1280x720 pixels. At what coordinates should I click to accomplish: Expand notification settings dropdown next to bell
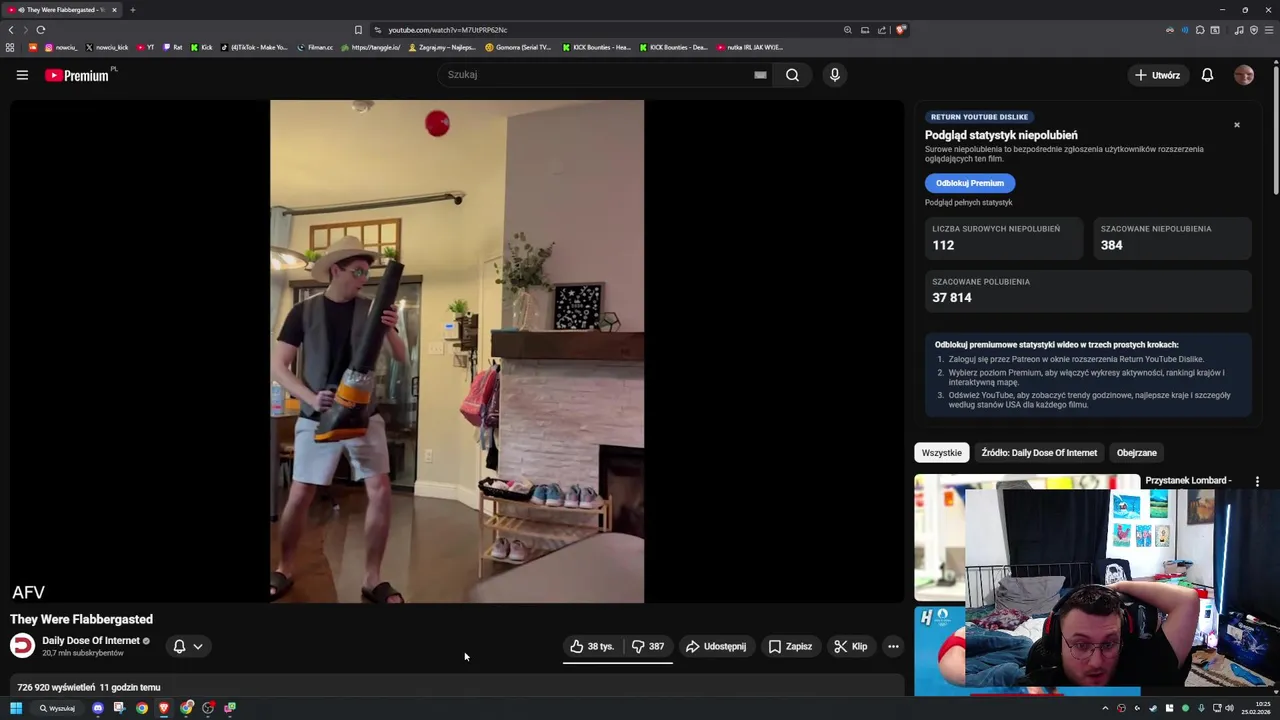click(x=198, y=646)
